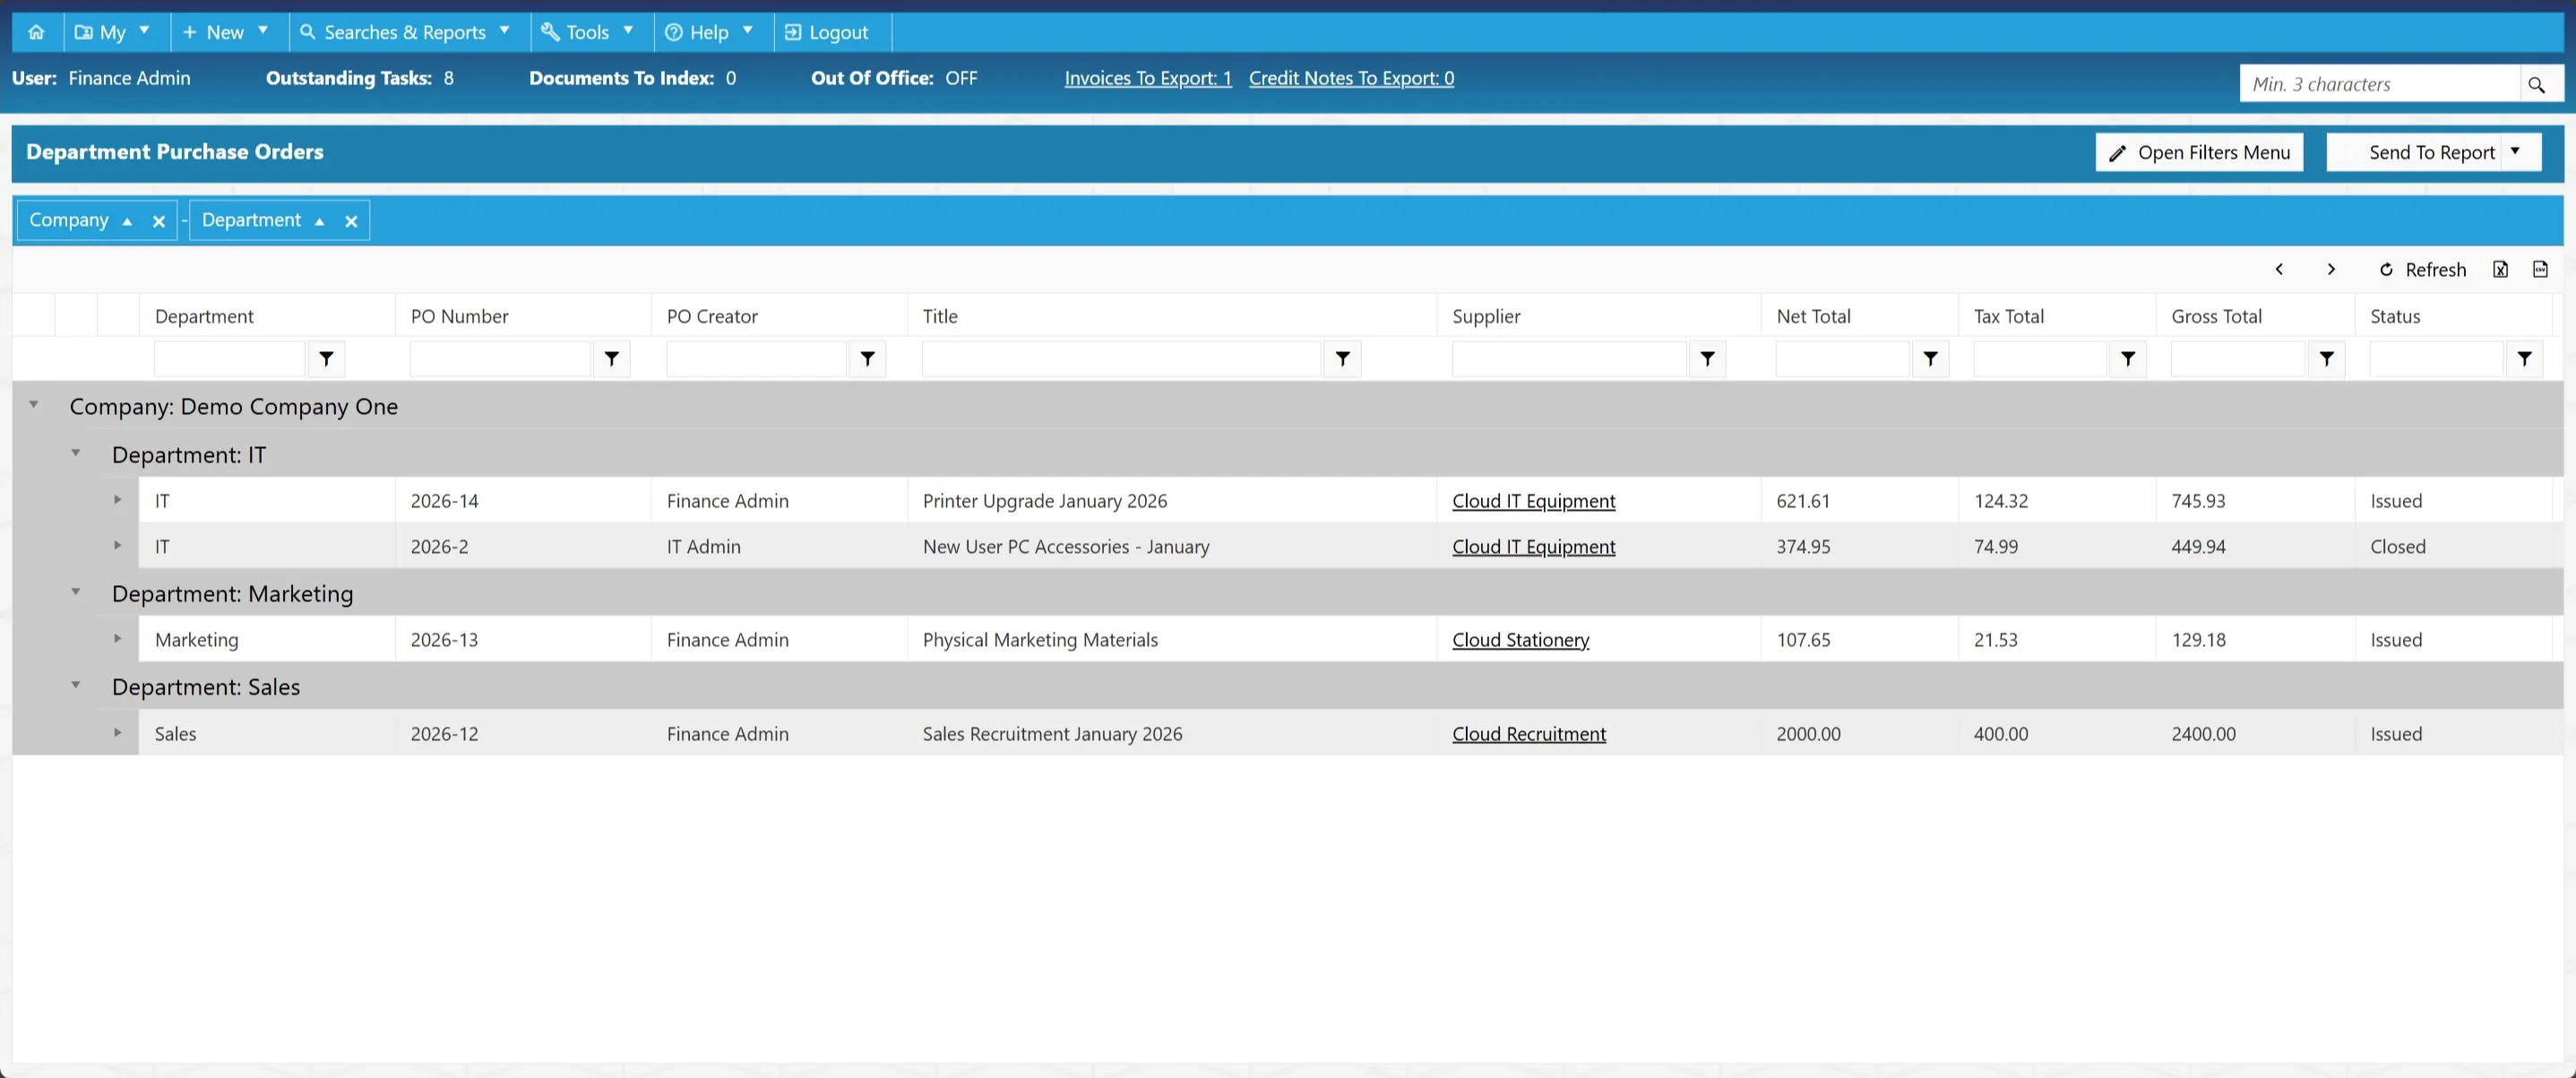This screenshot has width=2576, height=1078.
Task: Open Invoices To Export link
Action: click(1148, 78)
